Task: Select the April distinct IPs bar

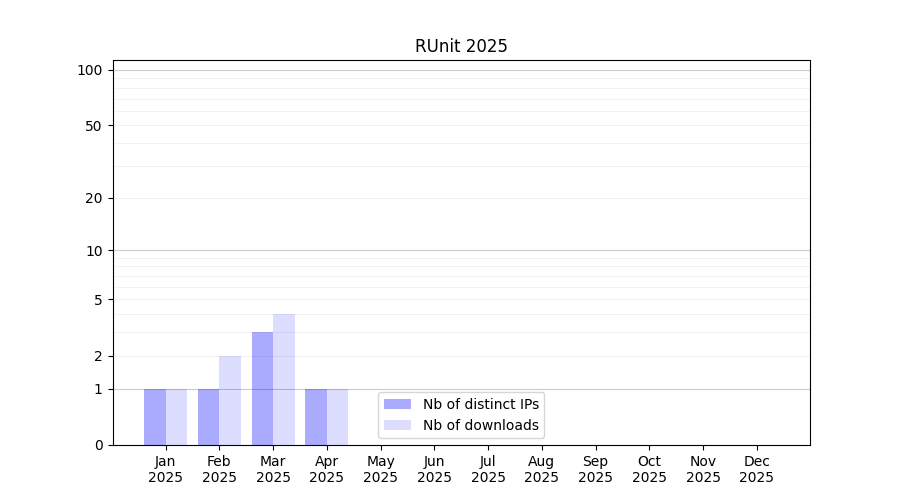Action: point(316,417)
